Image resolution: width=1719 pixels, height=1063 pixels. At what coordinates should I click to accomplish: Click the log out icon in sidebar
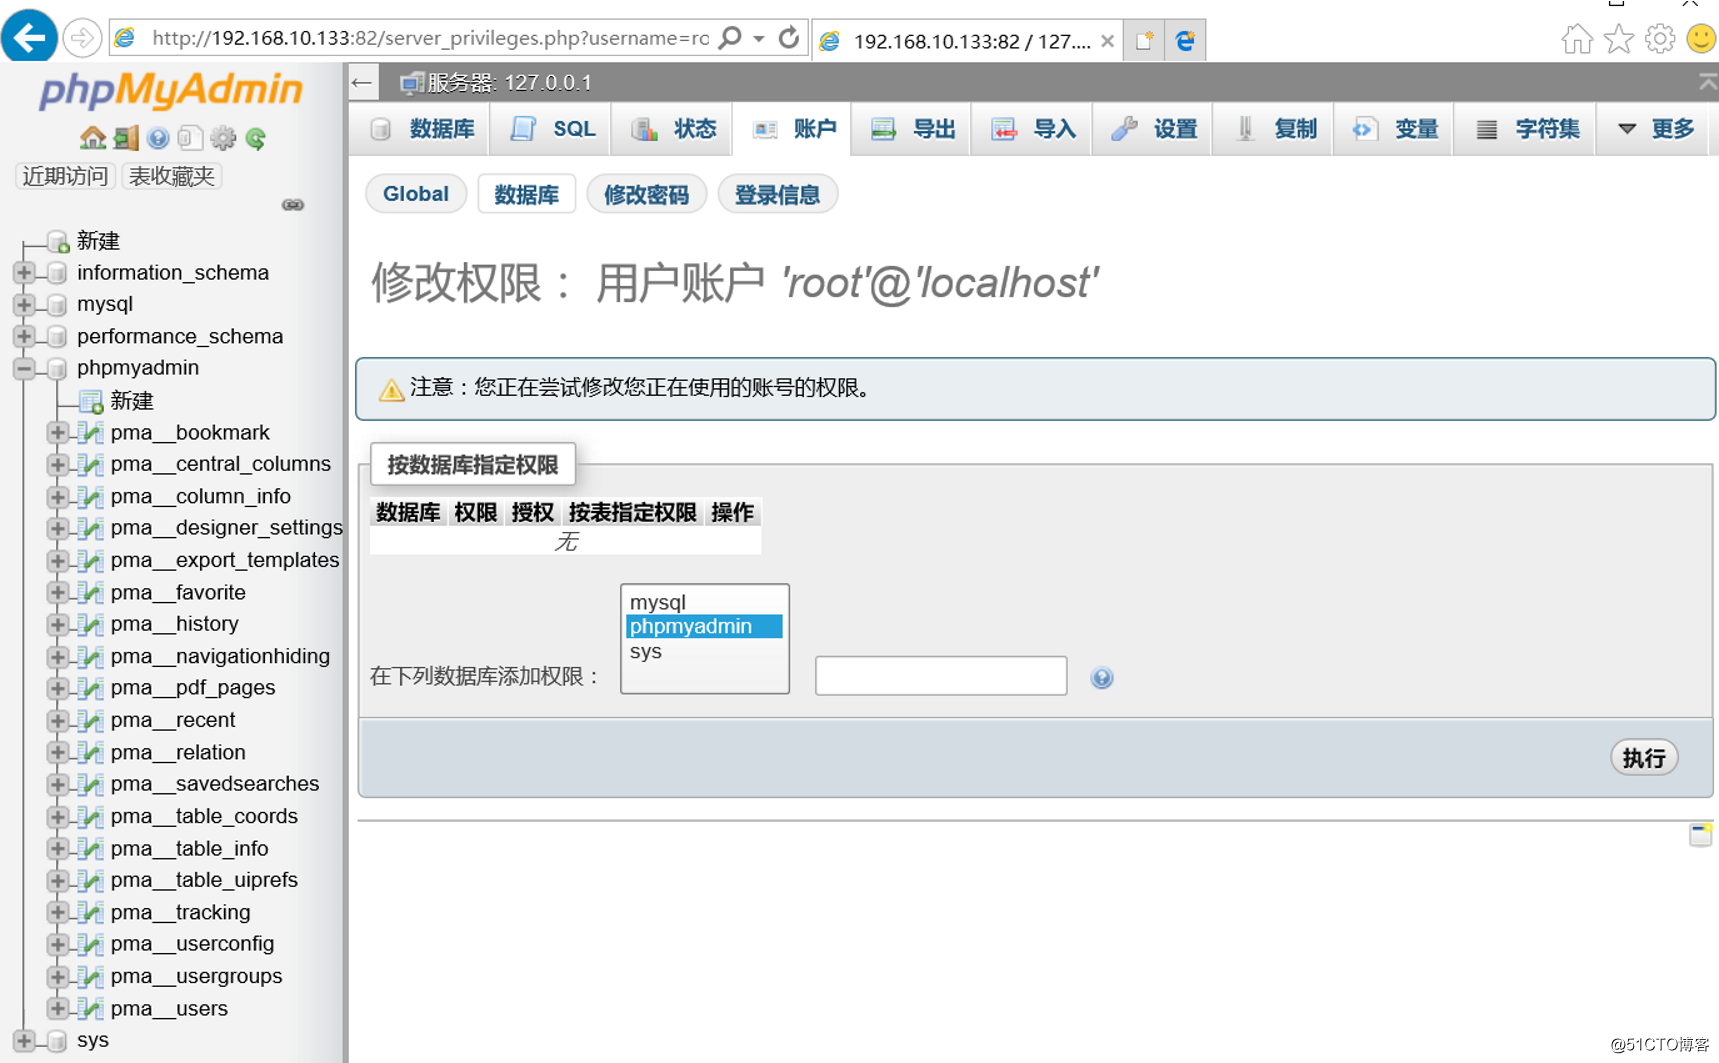(126, 138)
